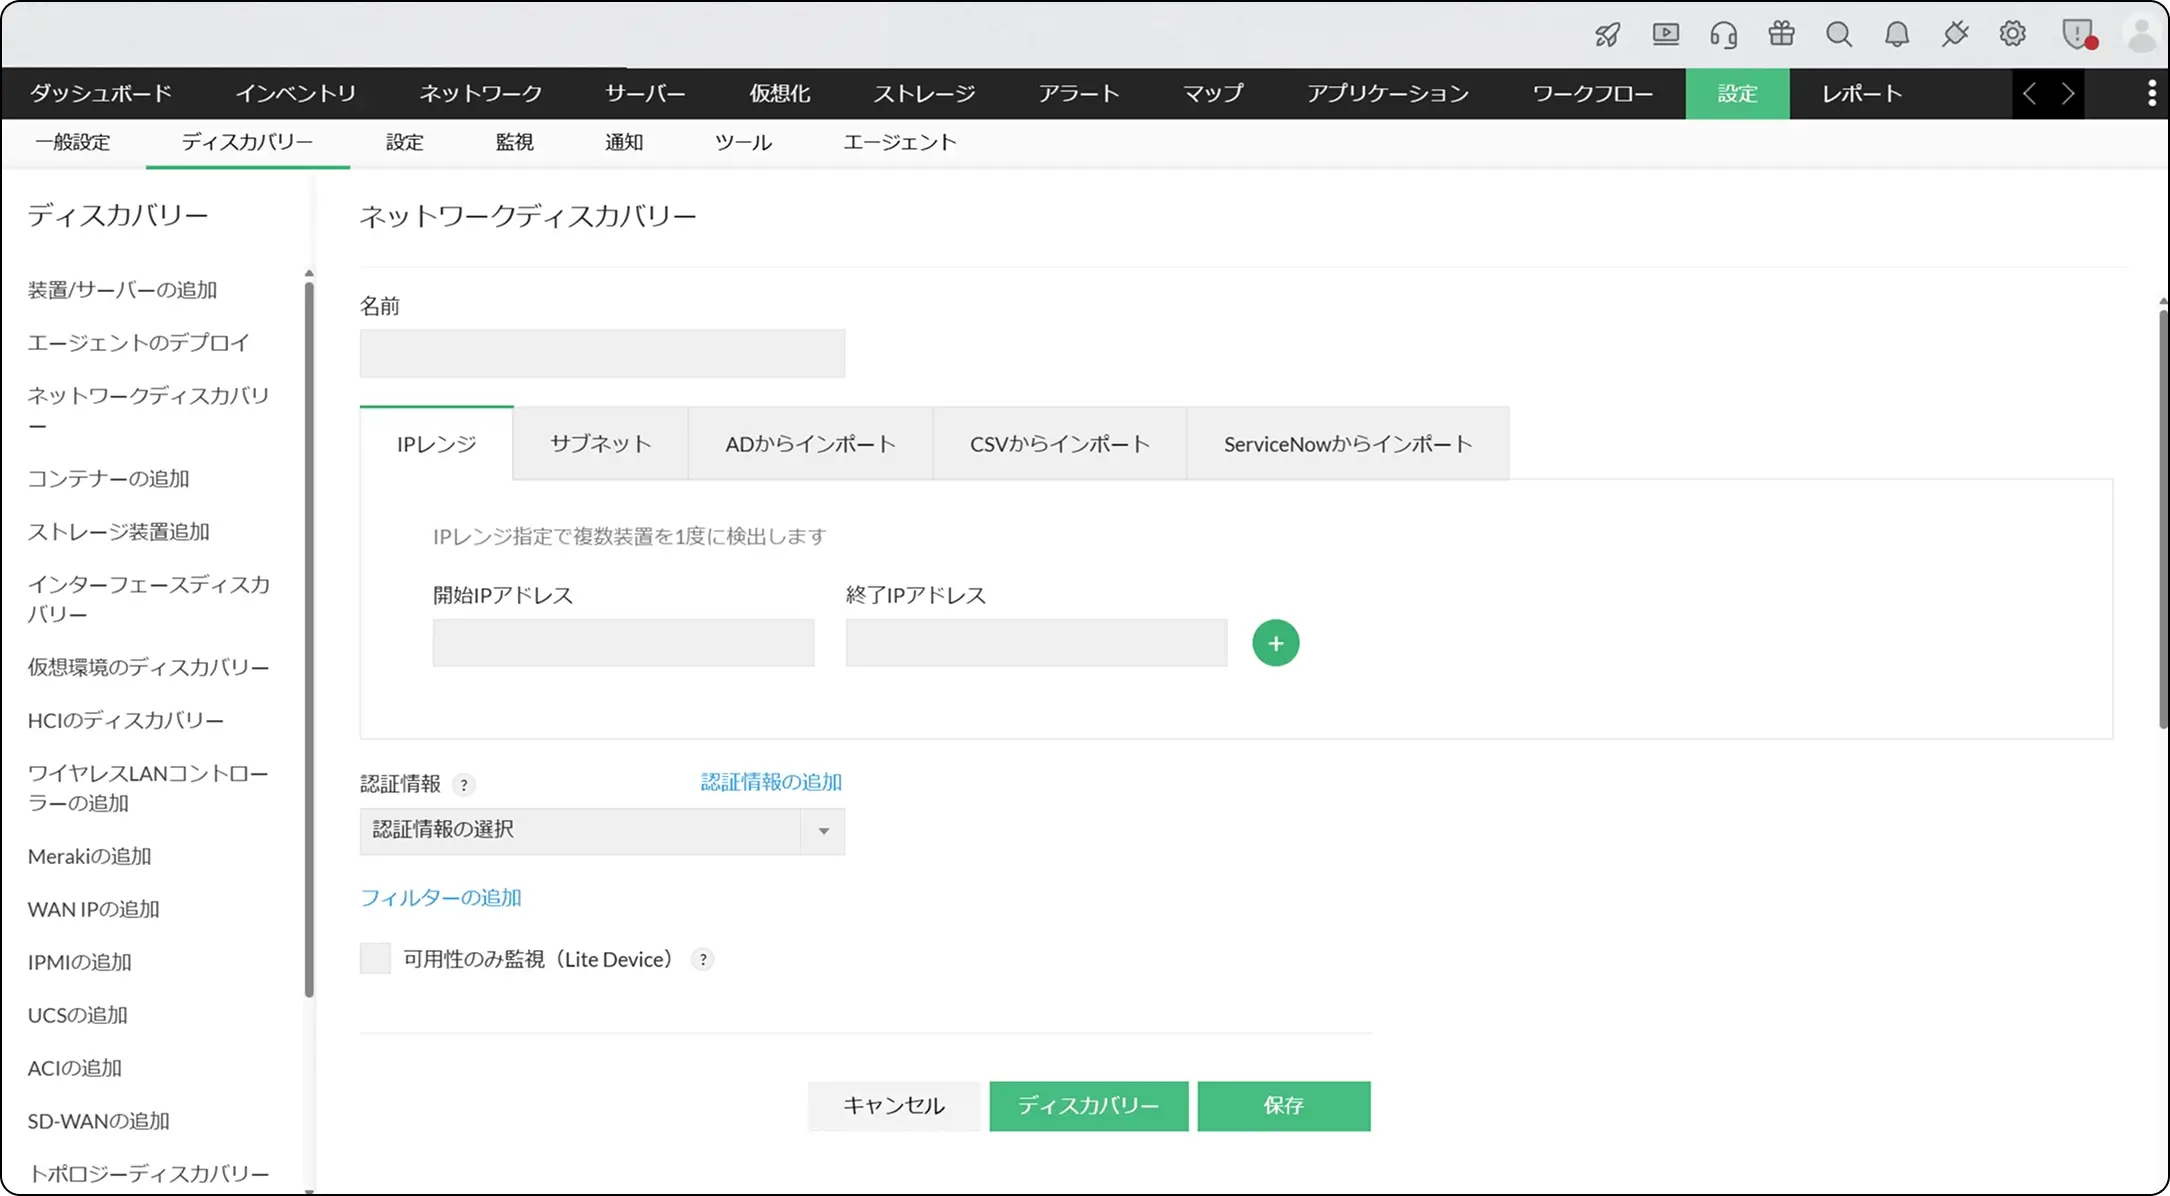
Task: Open the レポート menu item
Action: (x=1861, y=94)
